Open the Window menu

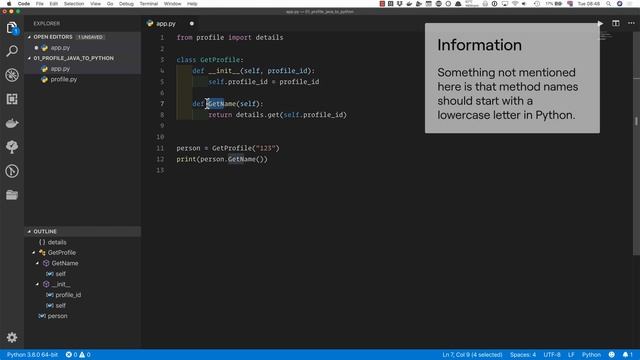[172, 4]
